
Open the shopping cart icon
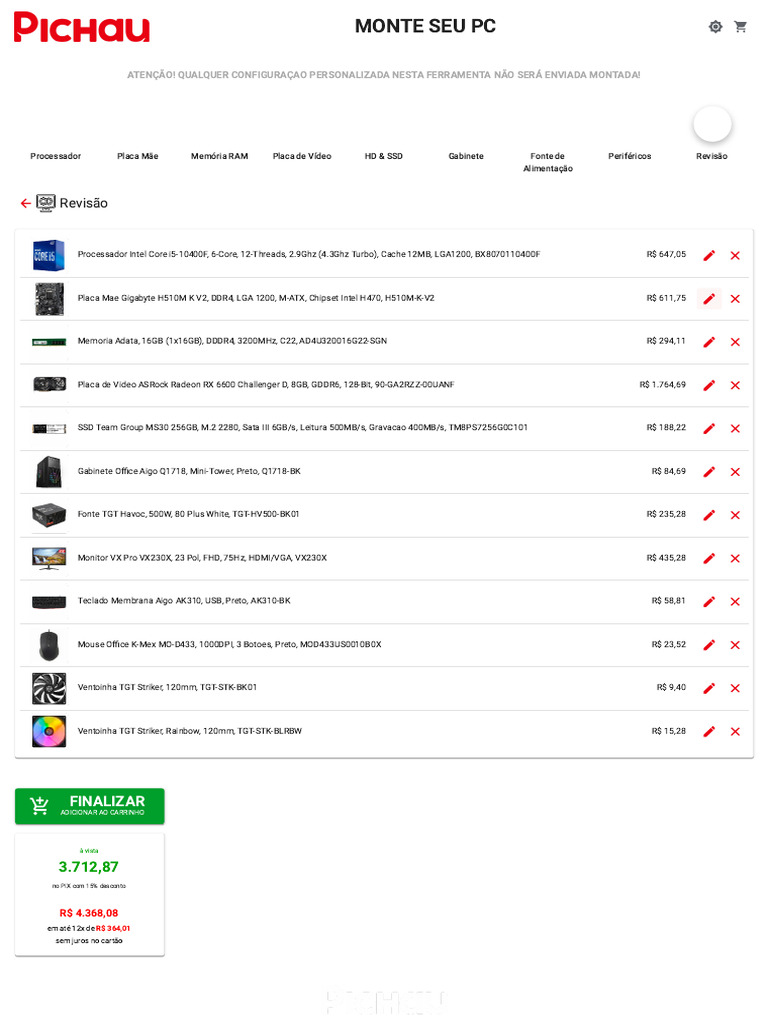[x=740, y=27]
